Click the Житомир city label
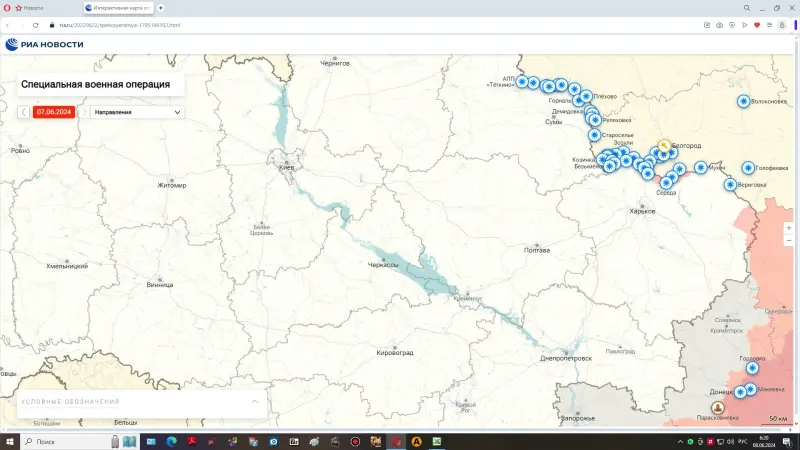The width and height of the screenshot is (800, 450). click(x=172, y=186)
